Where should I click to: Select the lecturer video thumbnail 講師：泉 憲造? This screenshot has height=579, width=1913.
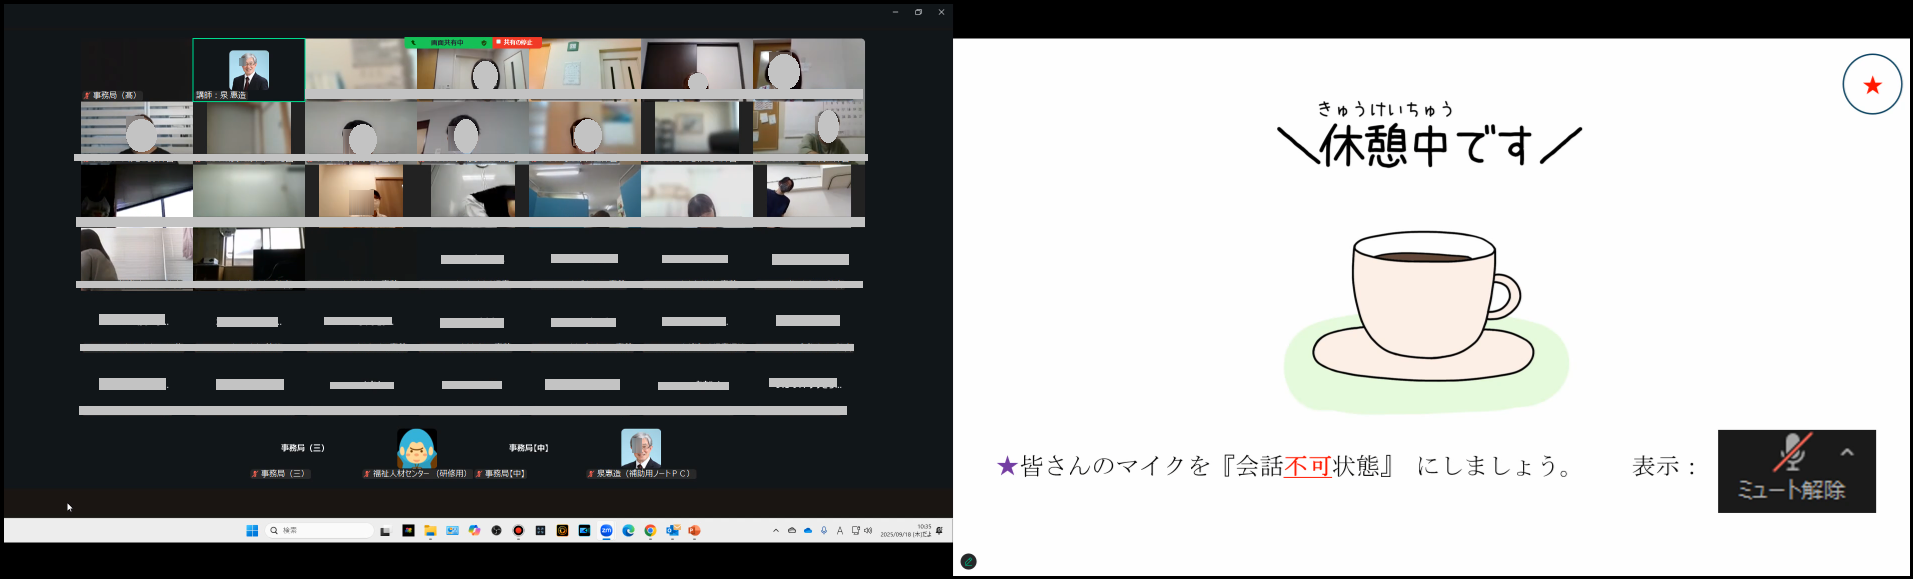click(249, 70)
